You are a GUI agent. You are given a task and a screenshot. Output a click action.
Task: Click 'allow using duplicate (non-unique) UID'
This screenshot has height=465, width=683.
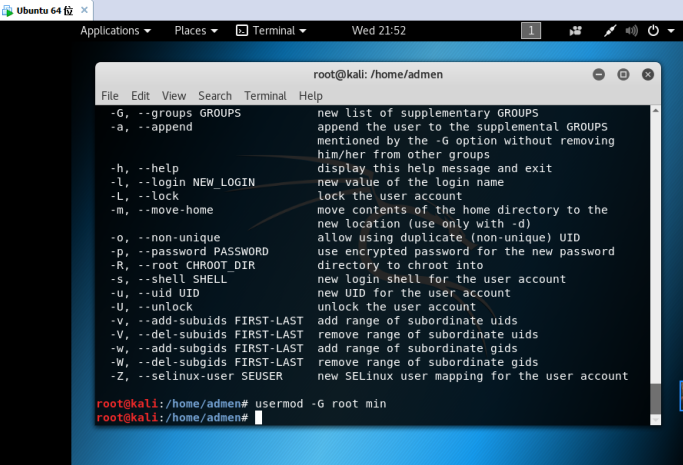(x=448, y=238)
